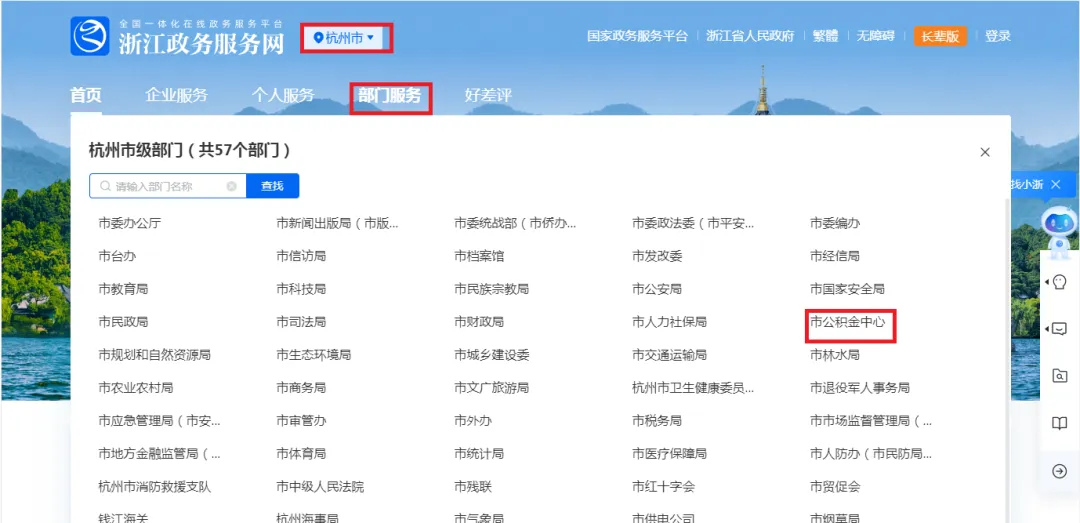Select 市交通运输局 department
Image resolution: width=1080 pixels, height=523 pixels.
point(669,356)
